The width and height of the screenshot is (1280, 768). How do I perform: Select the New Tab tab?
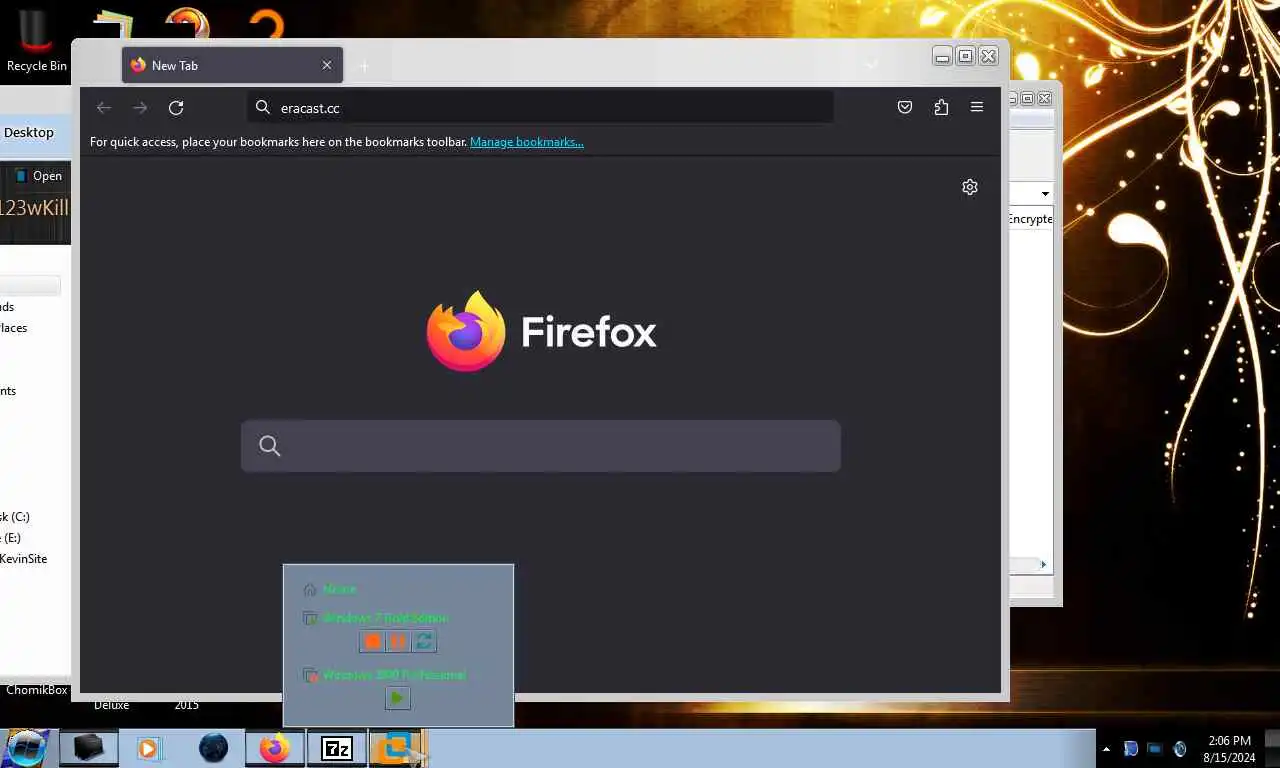(x=233, y=65)
